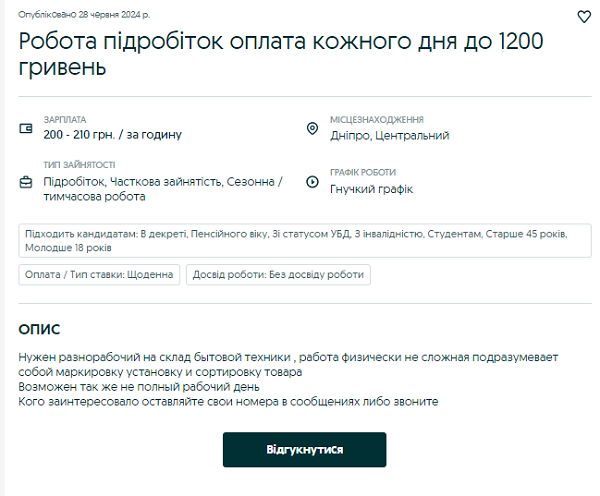The width and height of the screenshot is (600, 496).
Task: Click the Гнучкий графік schedule text
Action: pyautogui.click(x=371, y=189)
